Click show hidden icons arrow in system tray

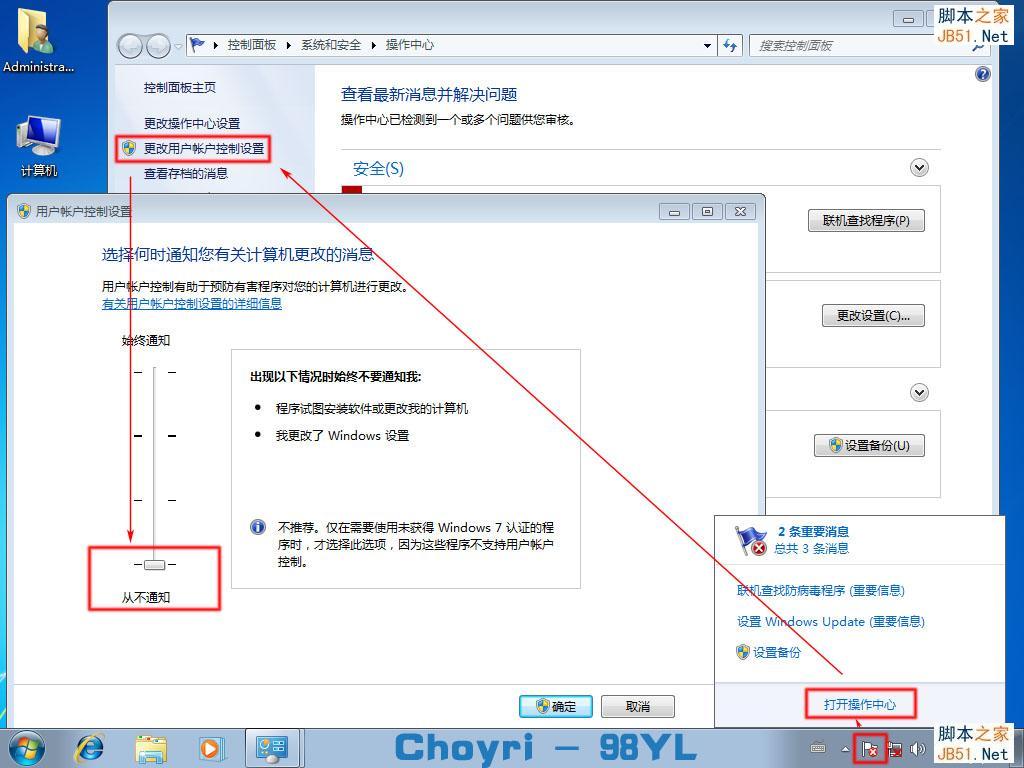845,748
